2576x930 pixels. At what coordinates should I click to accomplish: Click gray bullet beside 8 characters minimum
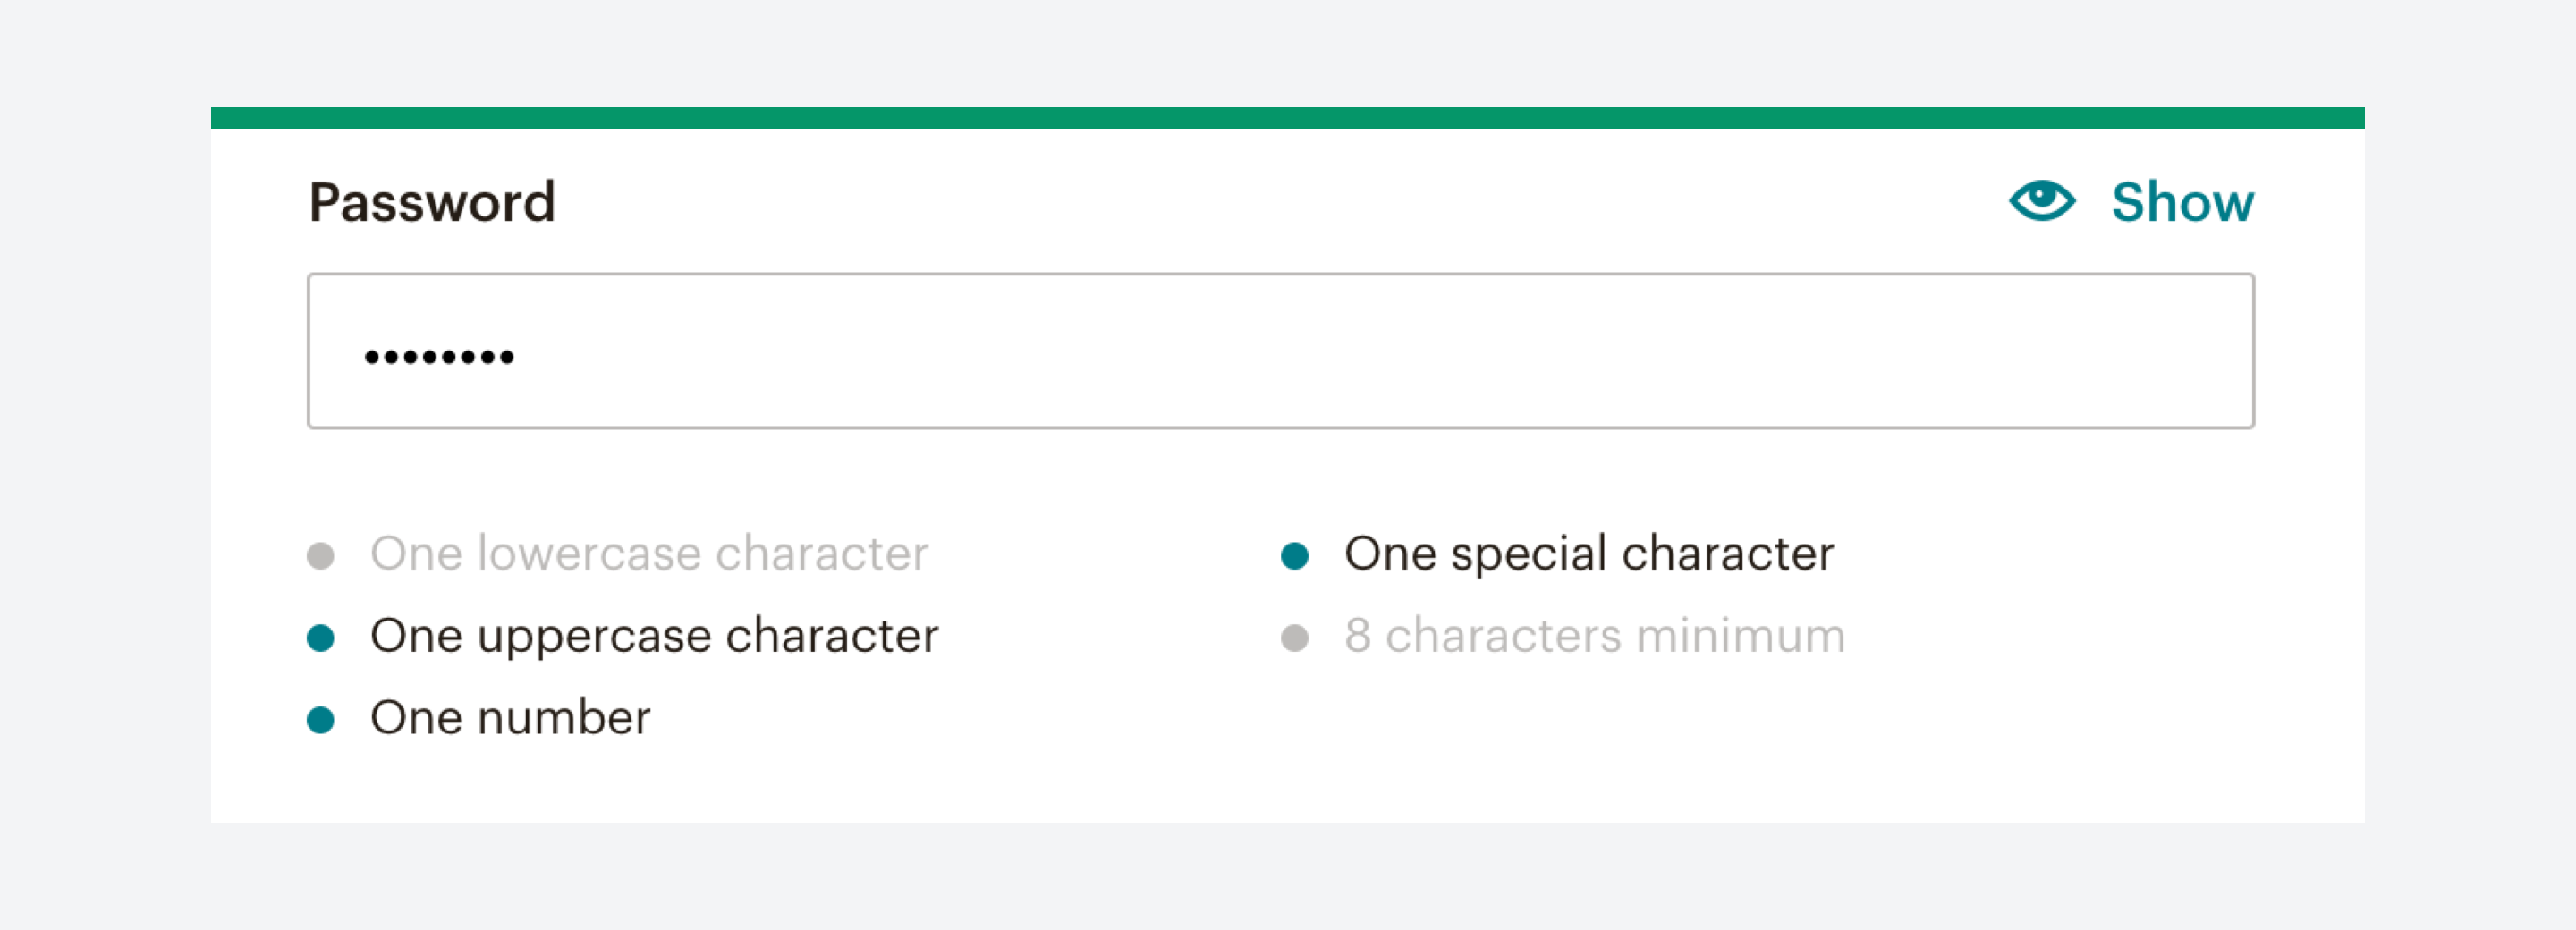click(x=1294, y=638)
